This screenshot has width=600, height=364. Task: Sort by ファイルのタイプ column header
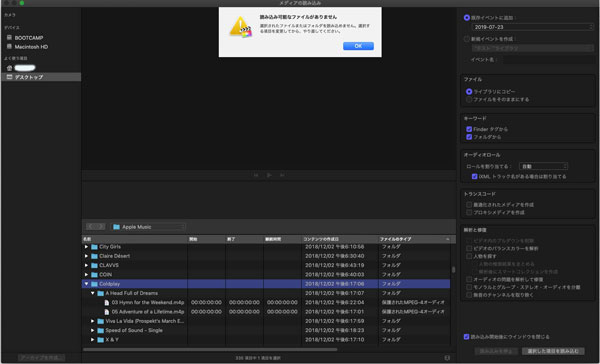tap(415, 239)
